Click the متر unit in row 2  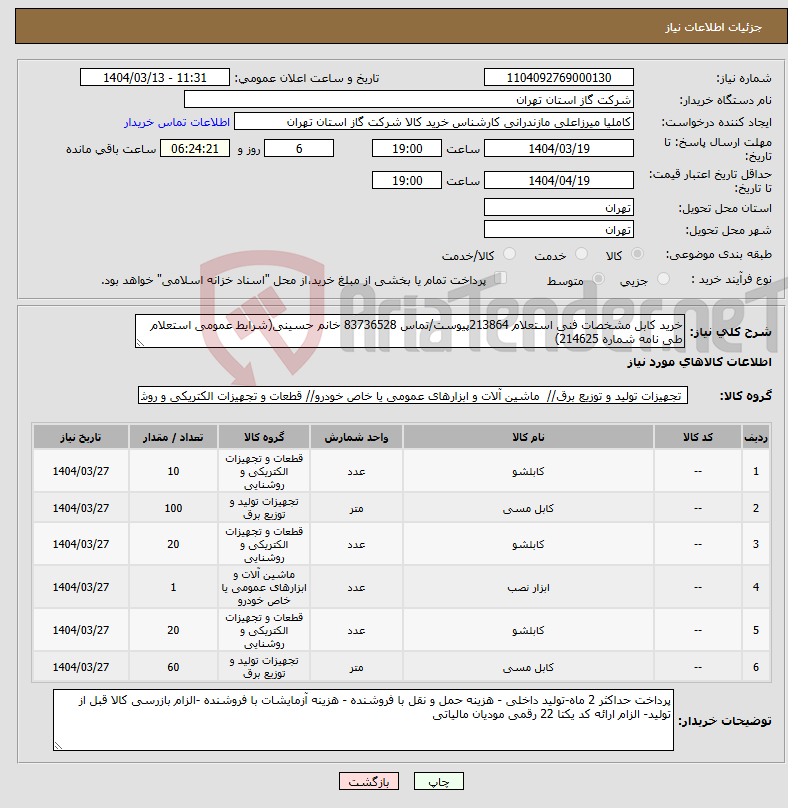coord(356,509)
